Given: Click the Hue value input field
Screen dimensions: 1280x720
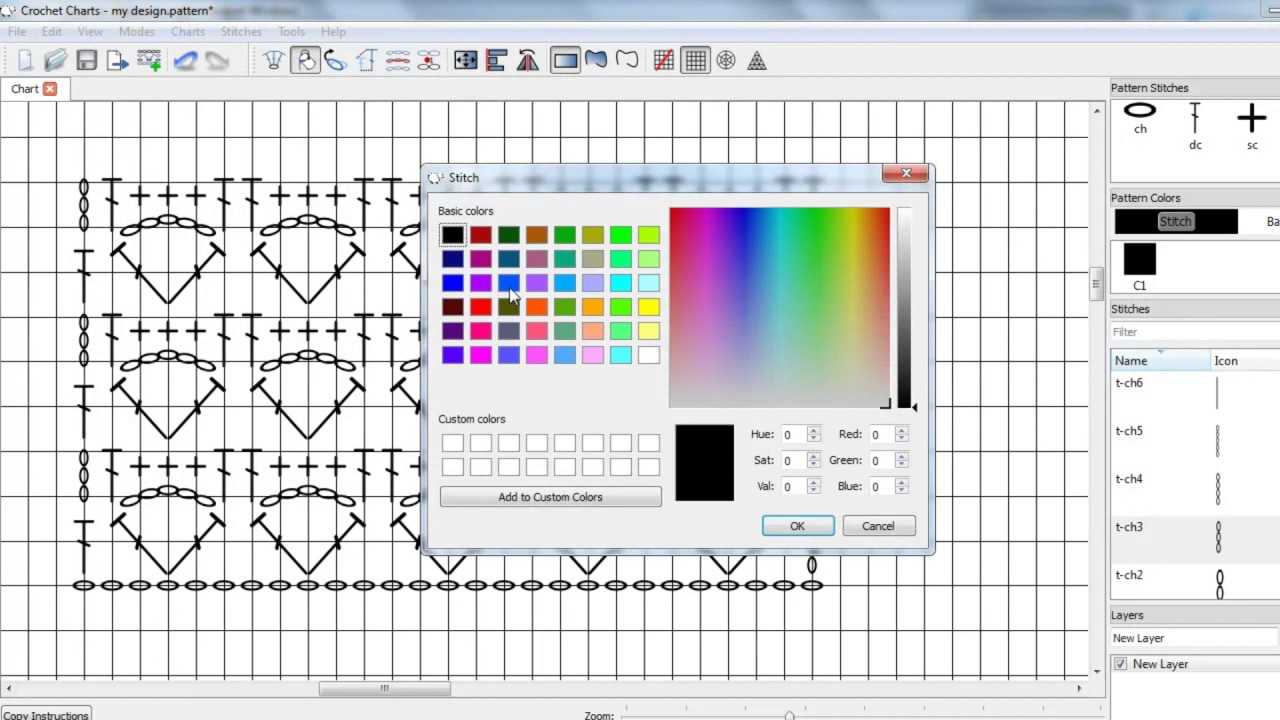Looking at the screenshot, I should pyautogui.click(x=793, y=434).
